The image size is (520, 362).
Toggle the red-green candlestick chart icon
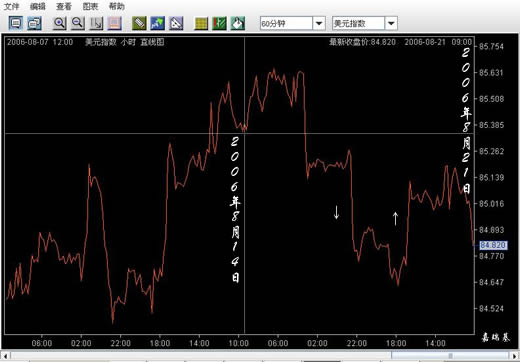(219, 23)
